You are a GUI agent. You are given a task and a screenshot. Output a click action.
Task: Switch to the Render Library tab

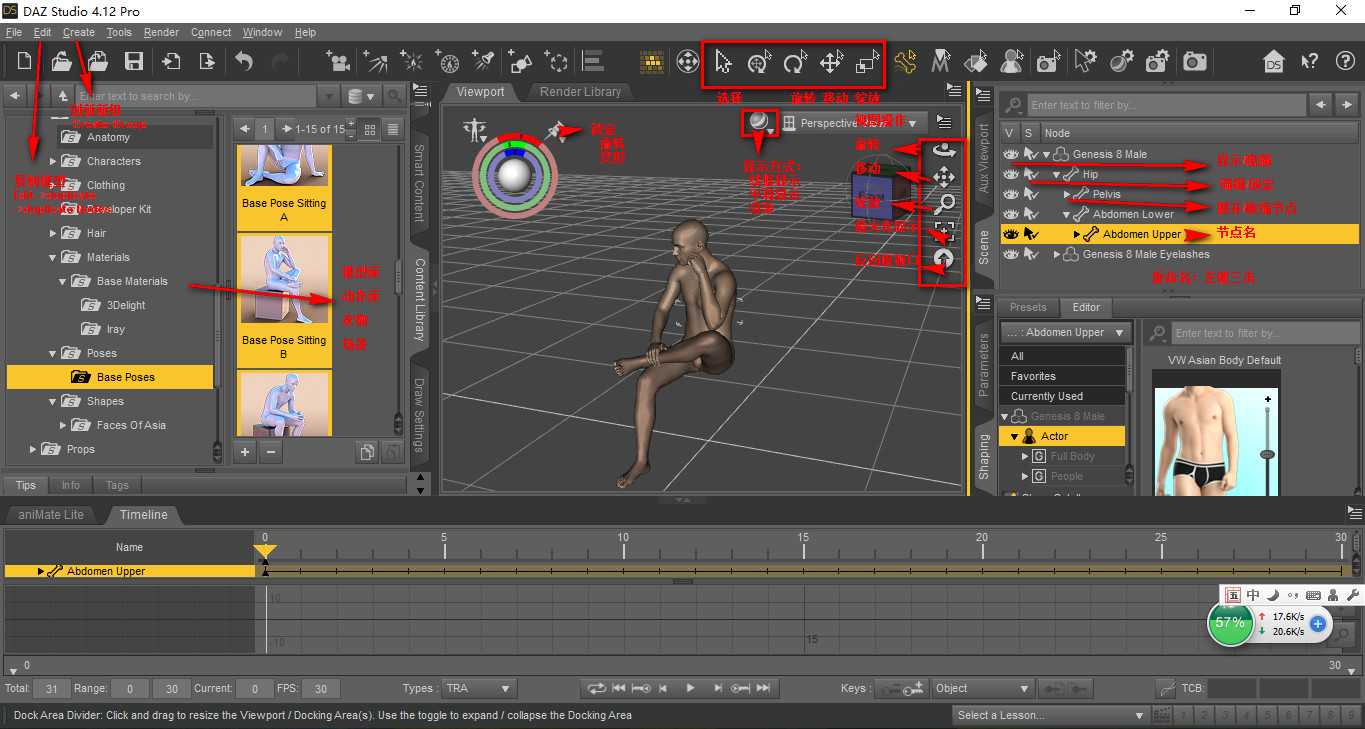click(x=580, y=92)
